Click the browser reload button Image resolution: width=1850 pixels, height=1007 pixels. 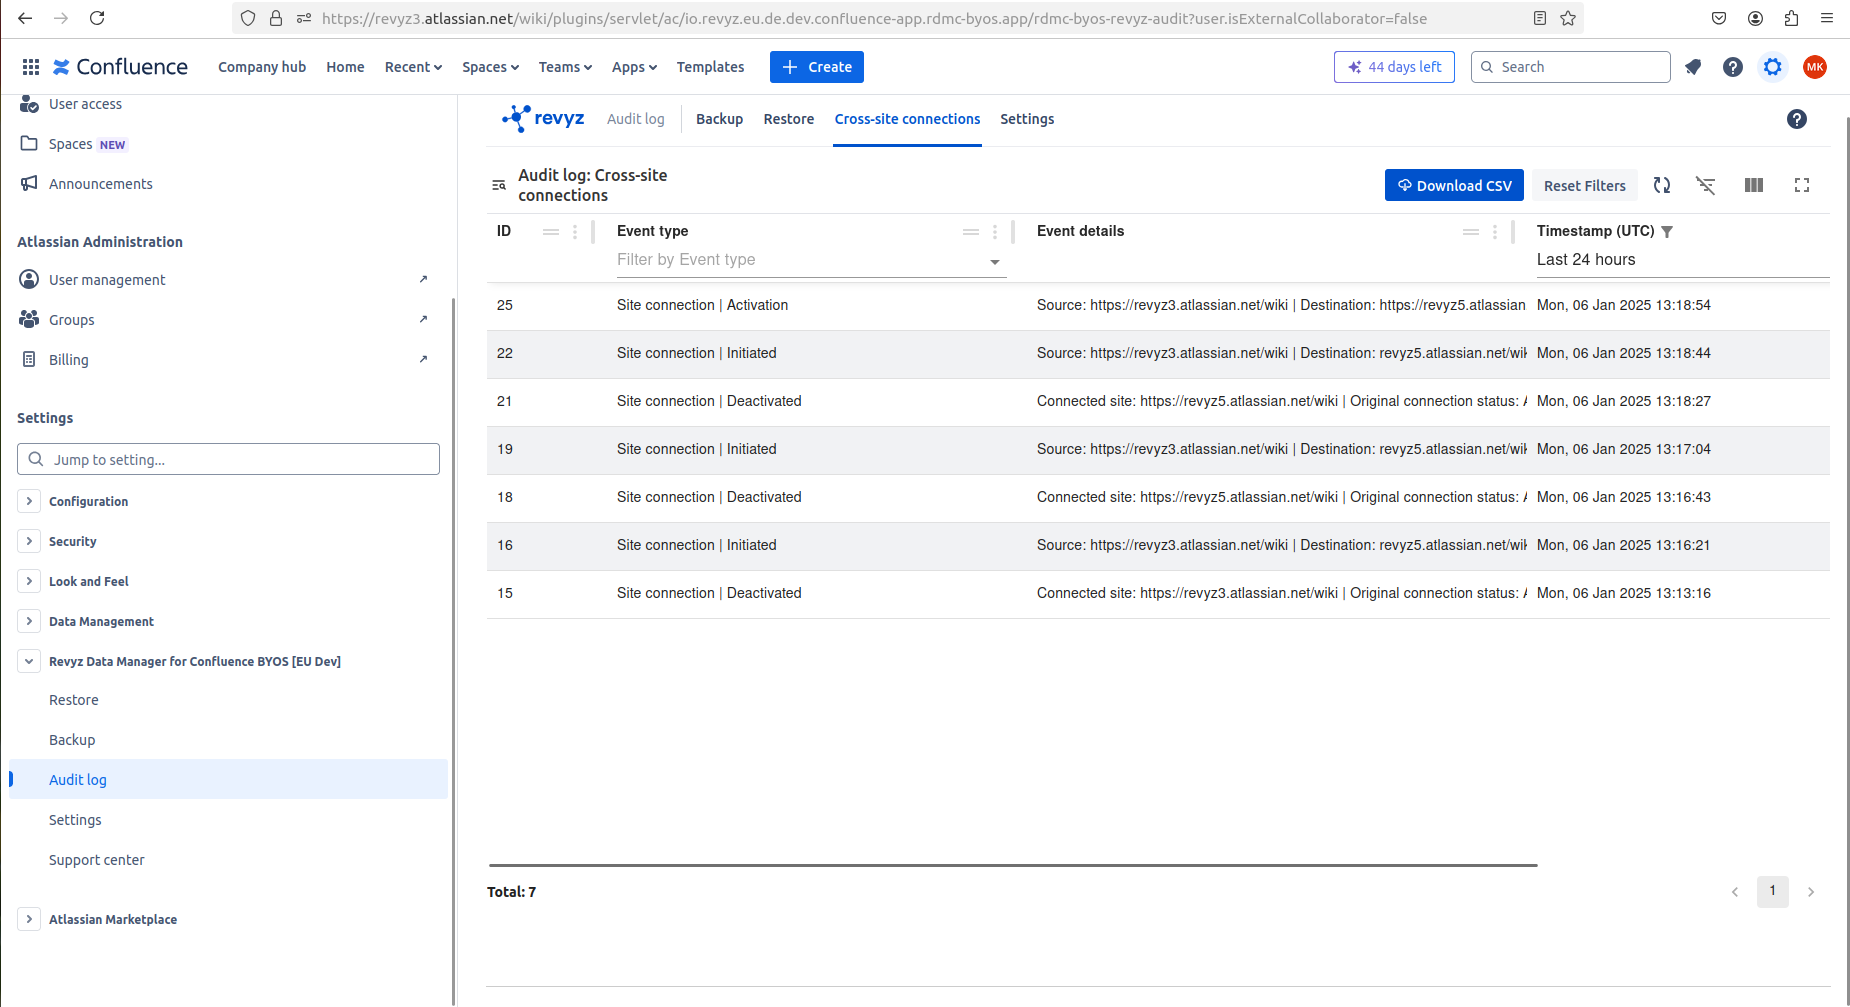[x=97, y=18]
